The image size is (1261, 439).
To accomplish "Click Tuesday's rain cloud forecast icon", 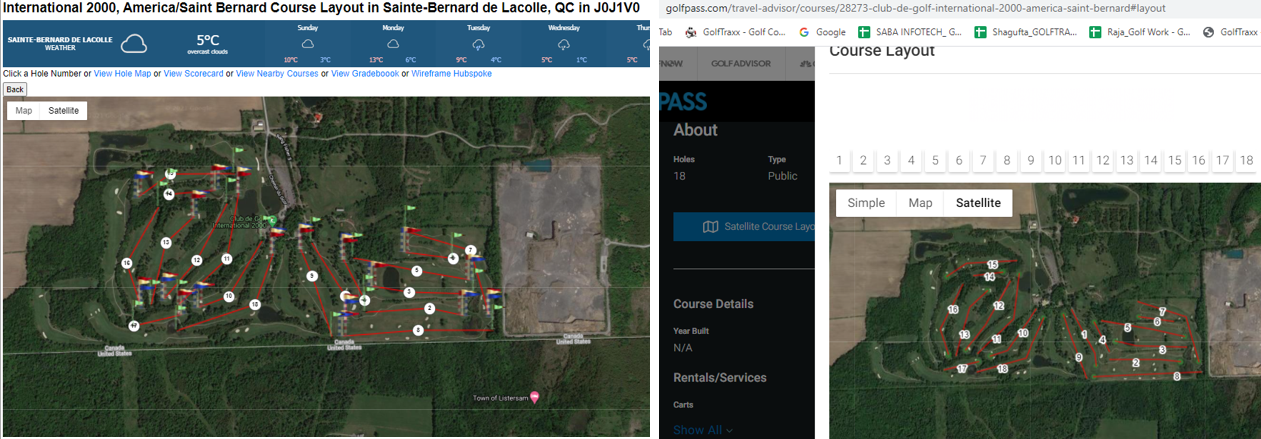I will (x=477, y=45).
